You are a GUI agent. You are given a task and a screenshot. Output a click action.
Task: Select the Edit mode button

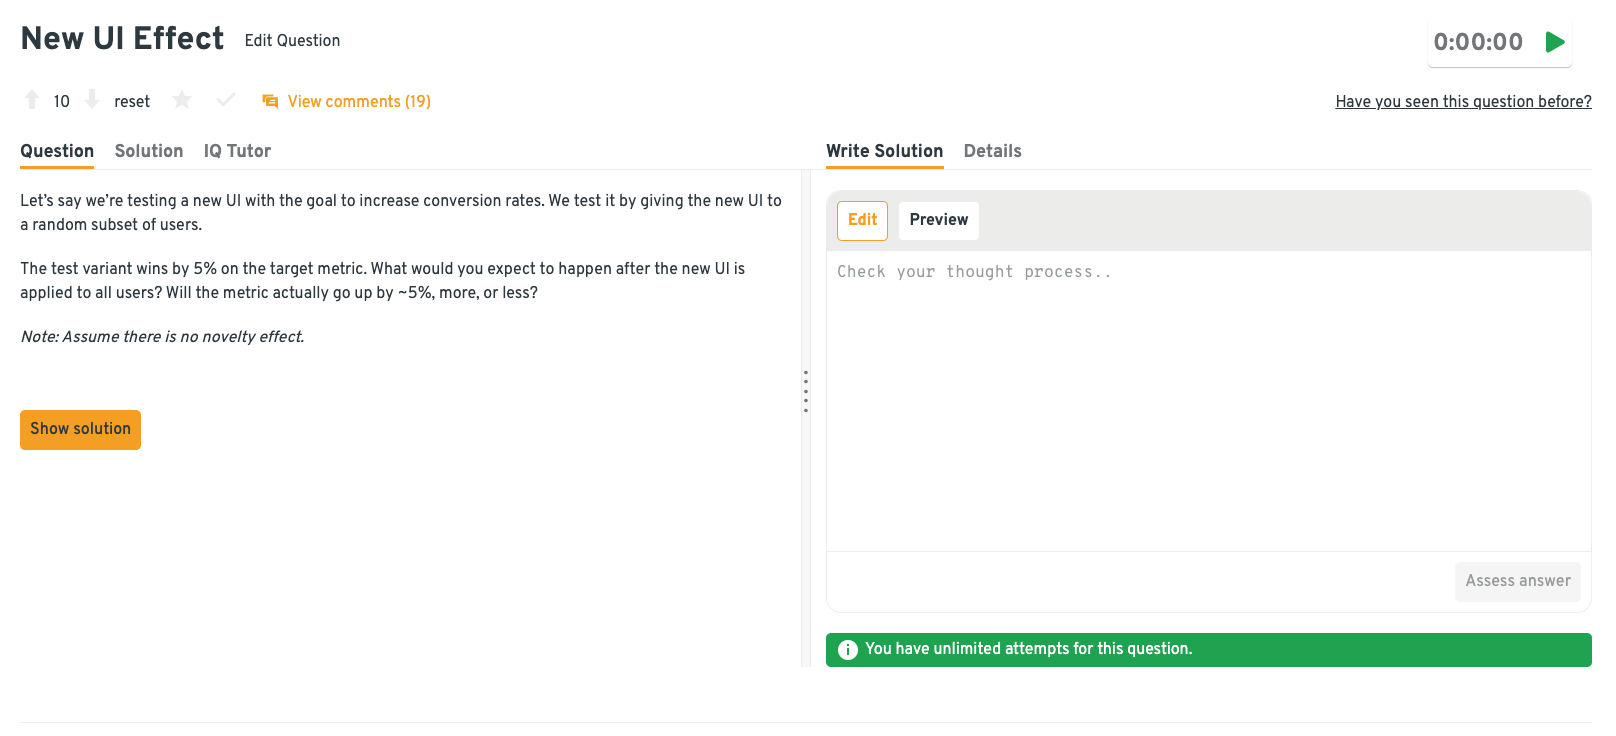click(x=862, y=220)
